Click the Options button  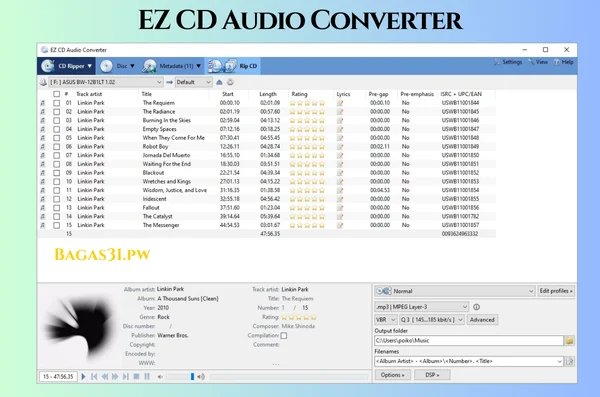click(x=393, y=375)
